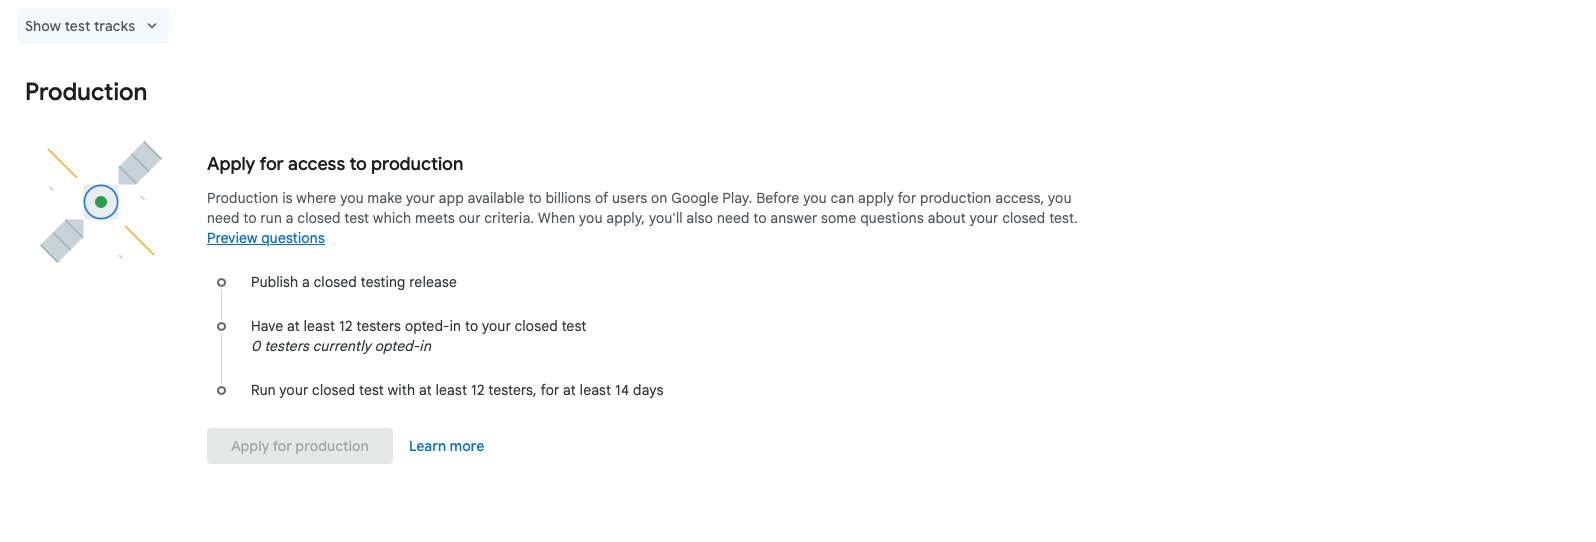
Task: Click the Apply for access to production title
Action: point(335,164)
